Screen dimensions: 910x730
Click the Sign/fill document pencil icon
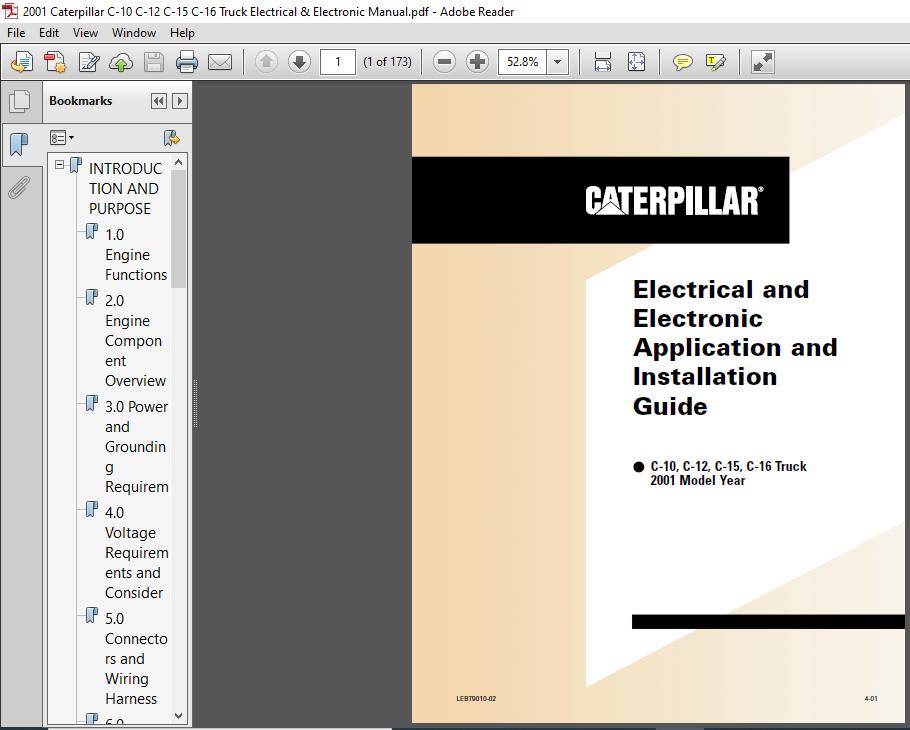click(x=89, y=62)
